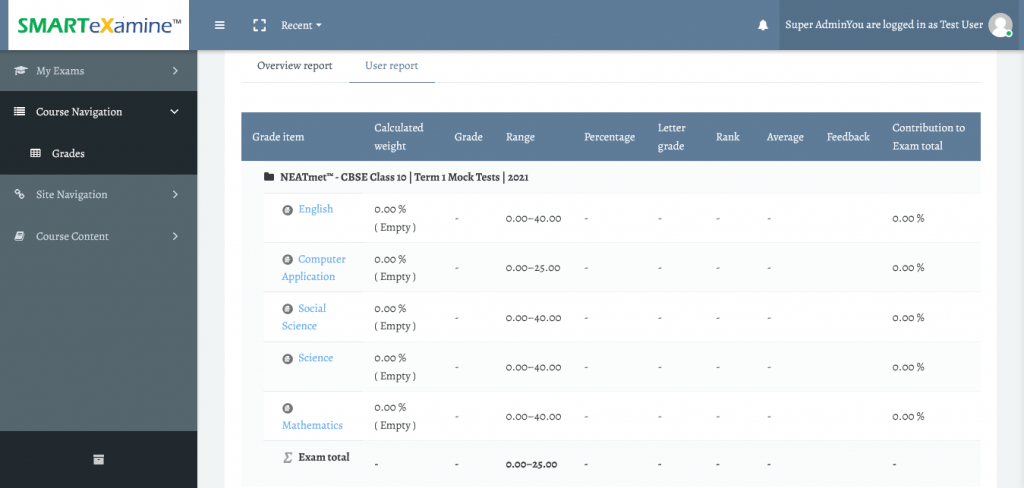This screenshot has width=1024, height=488.
Task: Click the Site Navigation link icon
Action: pos(20,195)
